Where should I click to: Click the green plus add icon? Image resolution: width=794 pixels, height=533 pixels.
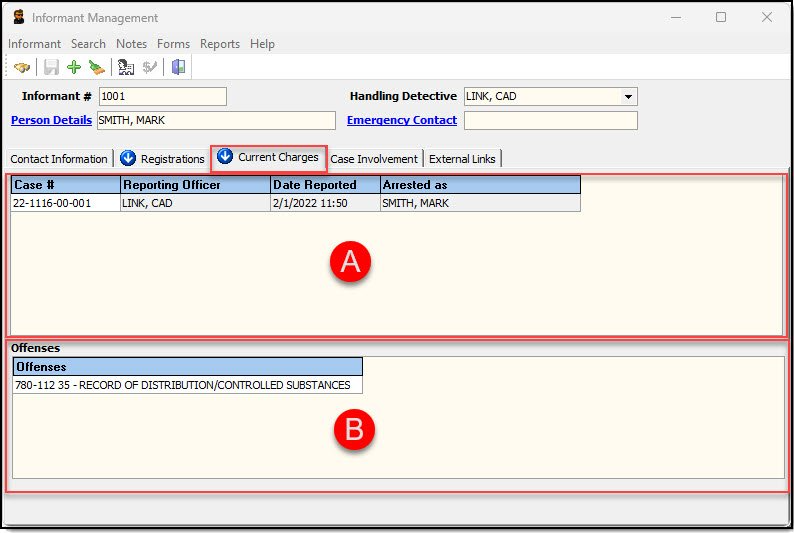point(74,67)
